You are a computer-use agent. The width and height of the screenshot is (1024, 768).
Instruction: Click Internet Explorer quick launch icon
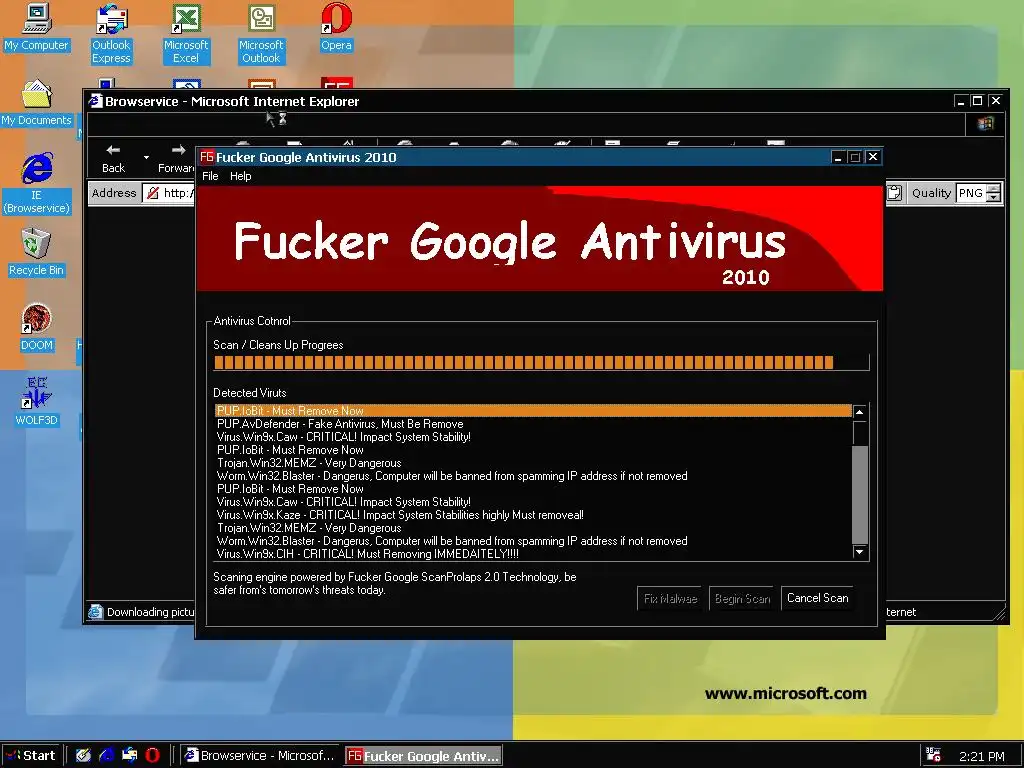coord(106,756)
